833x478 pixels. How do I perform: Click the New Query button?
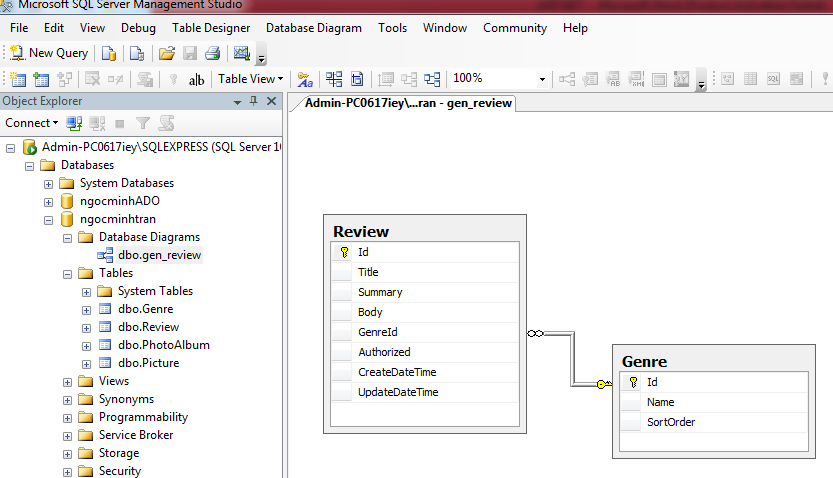49,53
